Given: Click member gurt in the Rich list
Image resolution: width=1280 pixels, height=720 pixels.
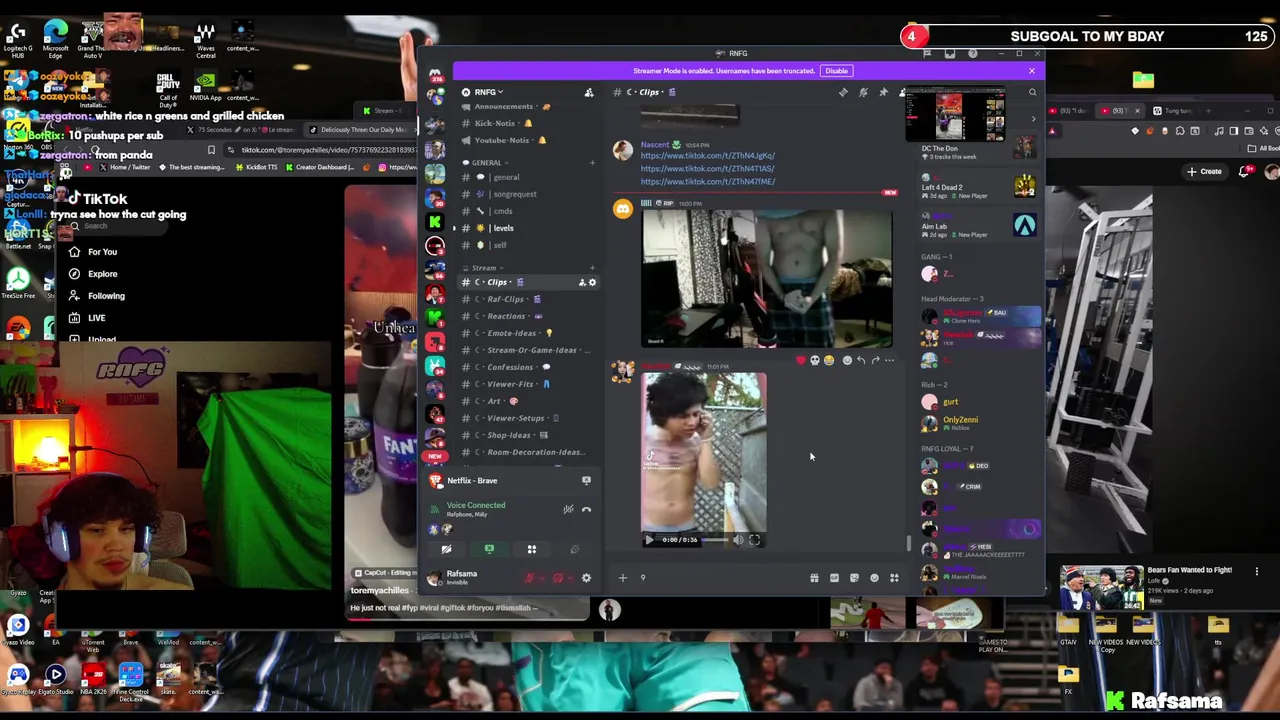Looking at the screenshot, I should (x=950, y=402).
